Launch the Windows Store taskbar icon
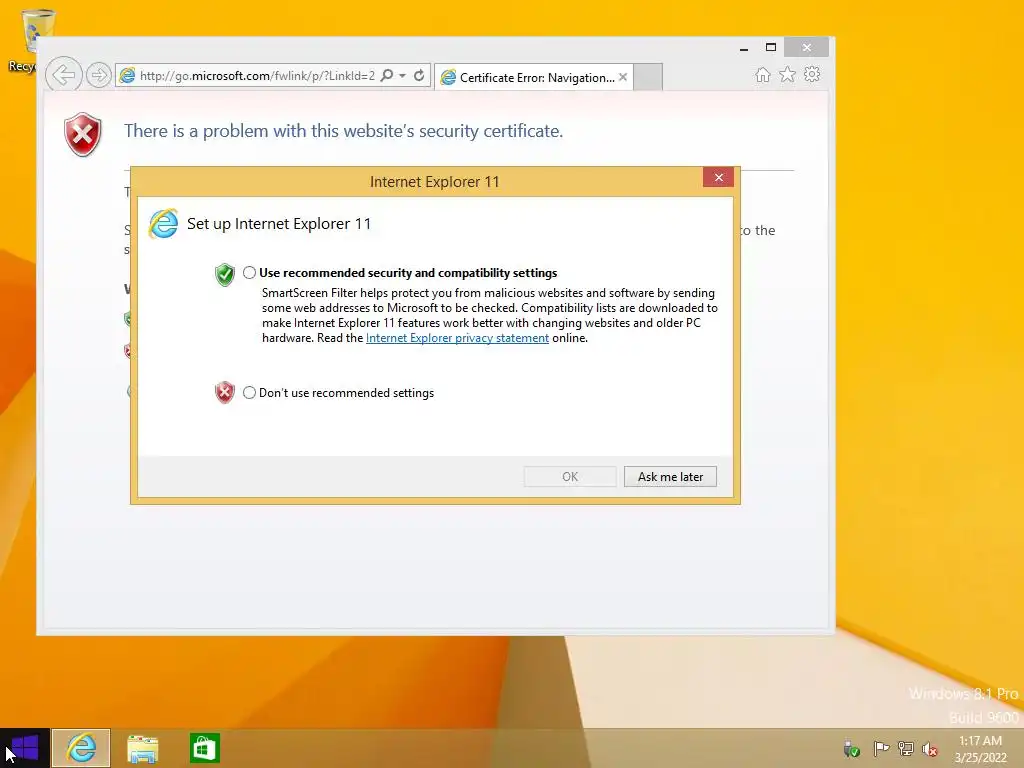 204,748
